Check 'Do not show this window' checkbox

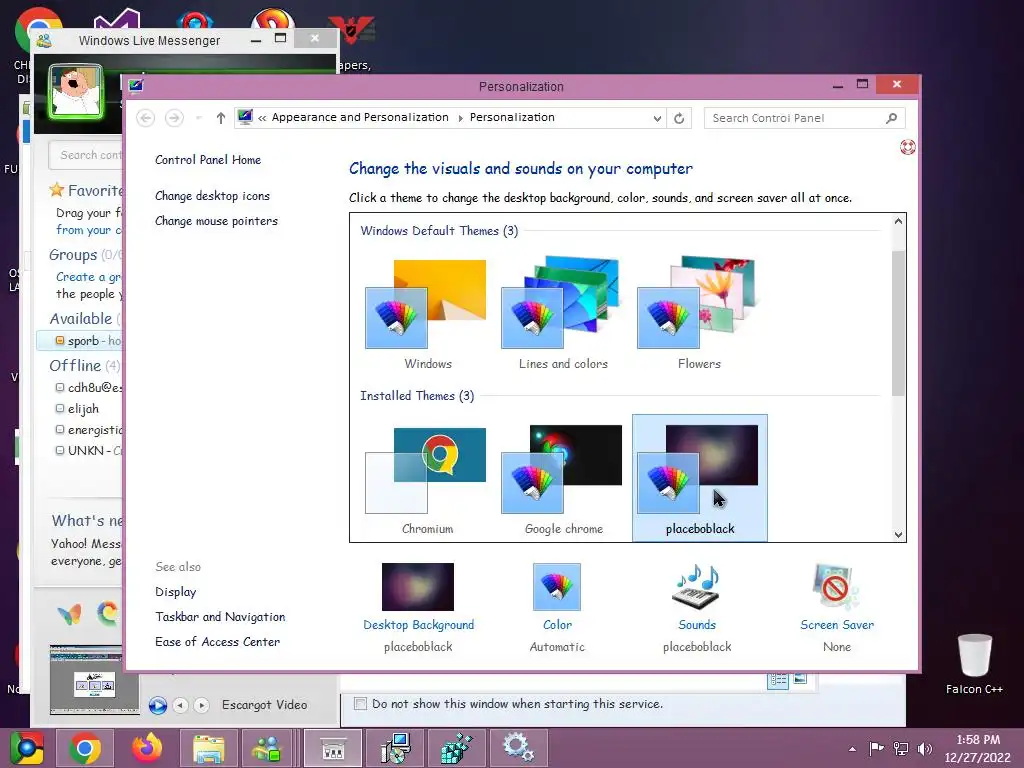360,703
